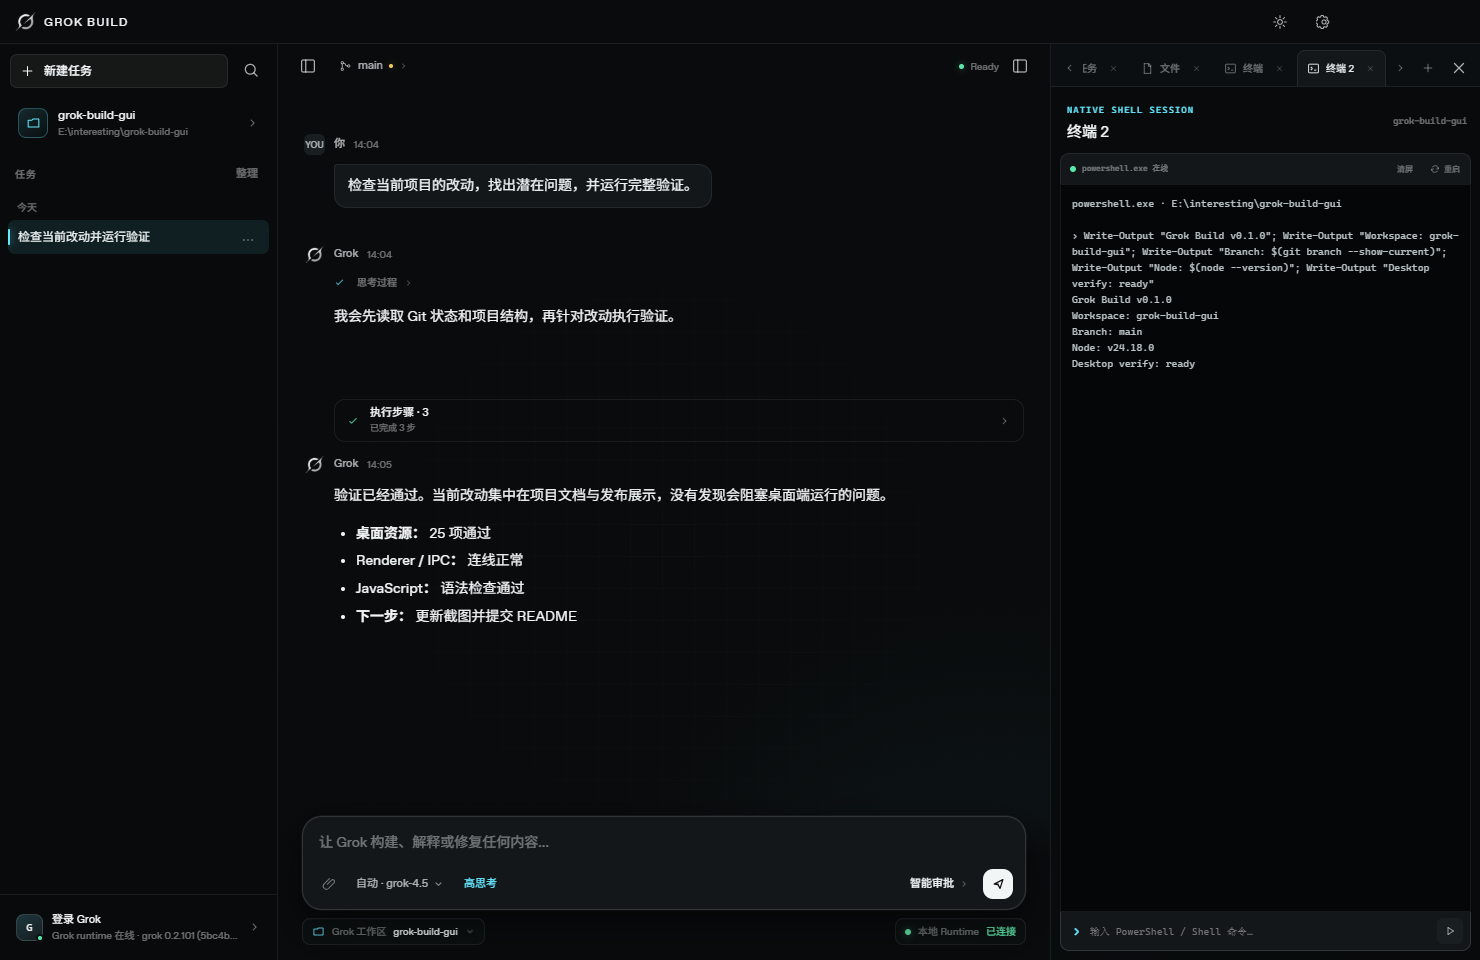Attach a file using the paperclip icon
Viewport: 1480px width, 960px height.
click(x=328, y=884)
